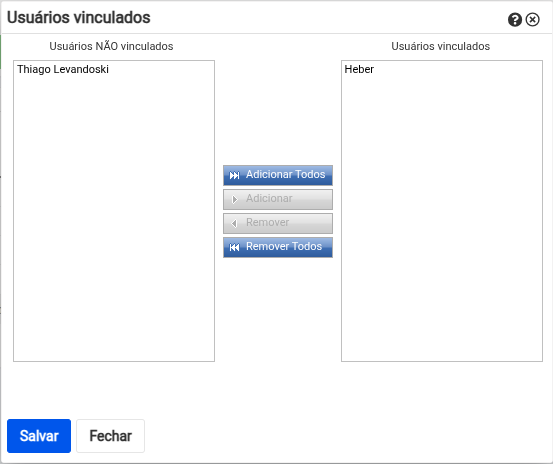Click the left-arrow icon on Remover

click(234, 223)
